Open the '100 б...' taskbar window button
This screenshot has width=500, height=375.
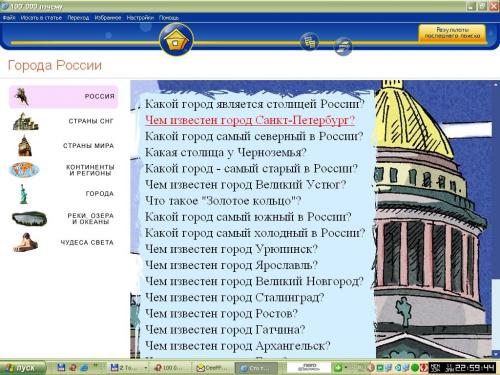pyautogui.click(x=171, y=368)
